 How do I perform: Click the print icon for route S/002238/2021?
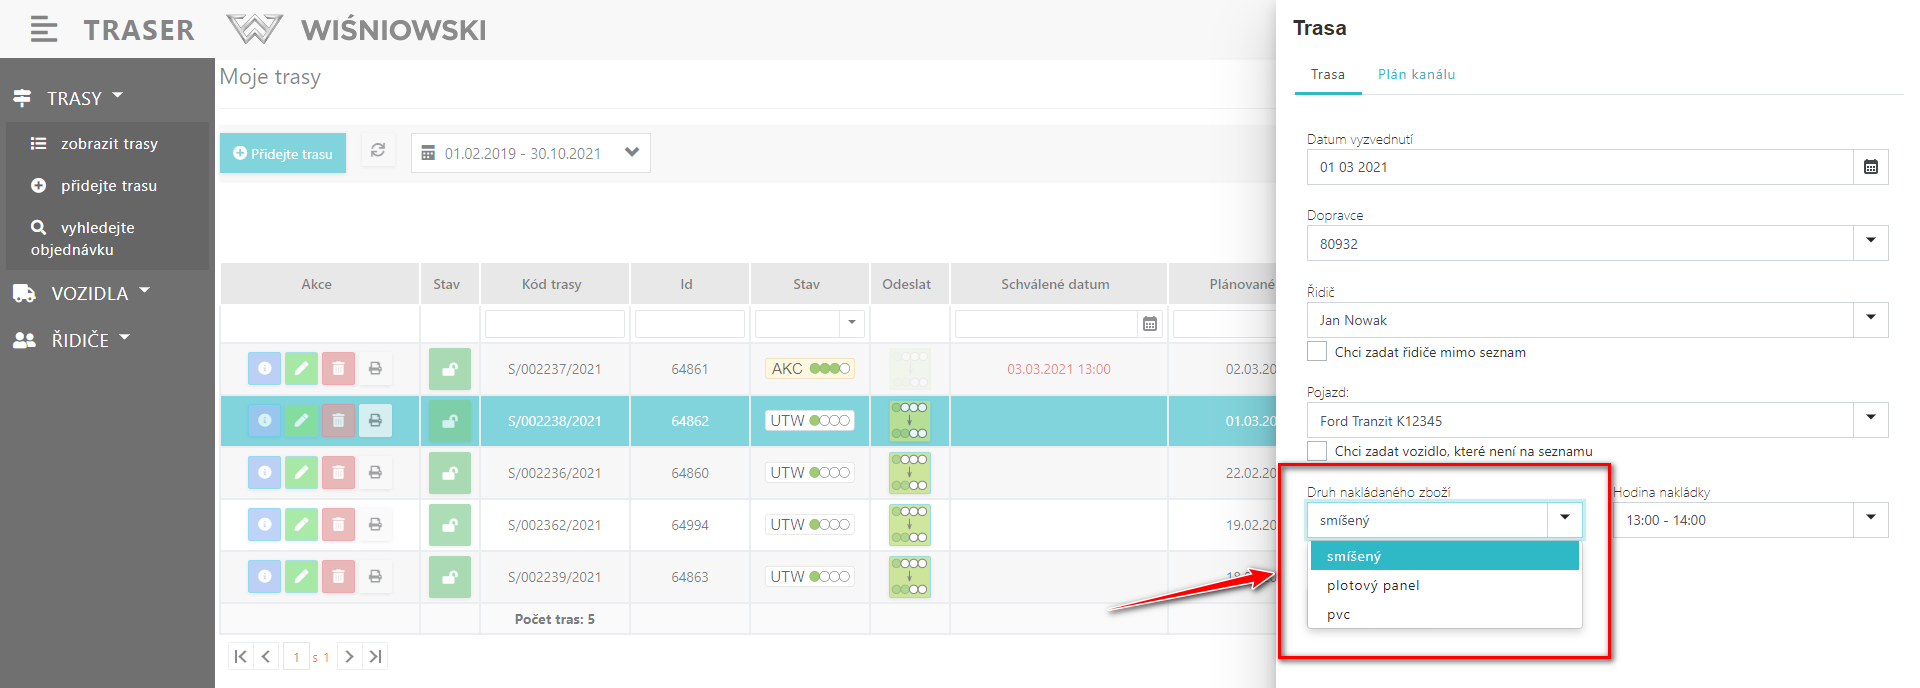(375, 421)
